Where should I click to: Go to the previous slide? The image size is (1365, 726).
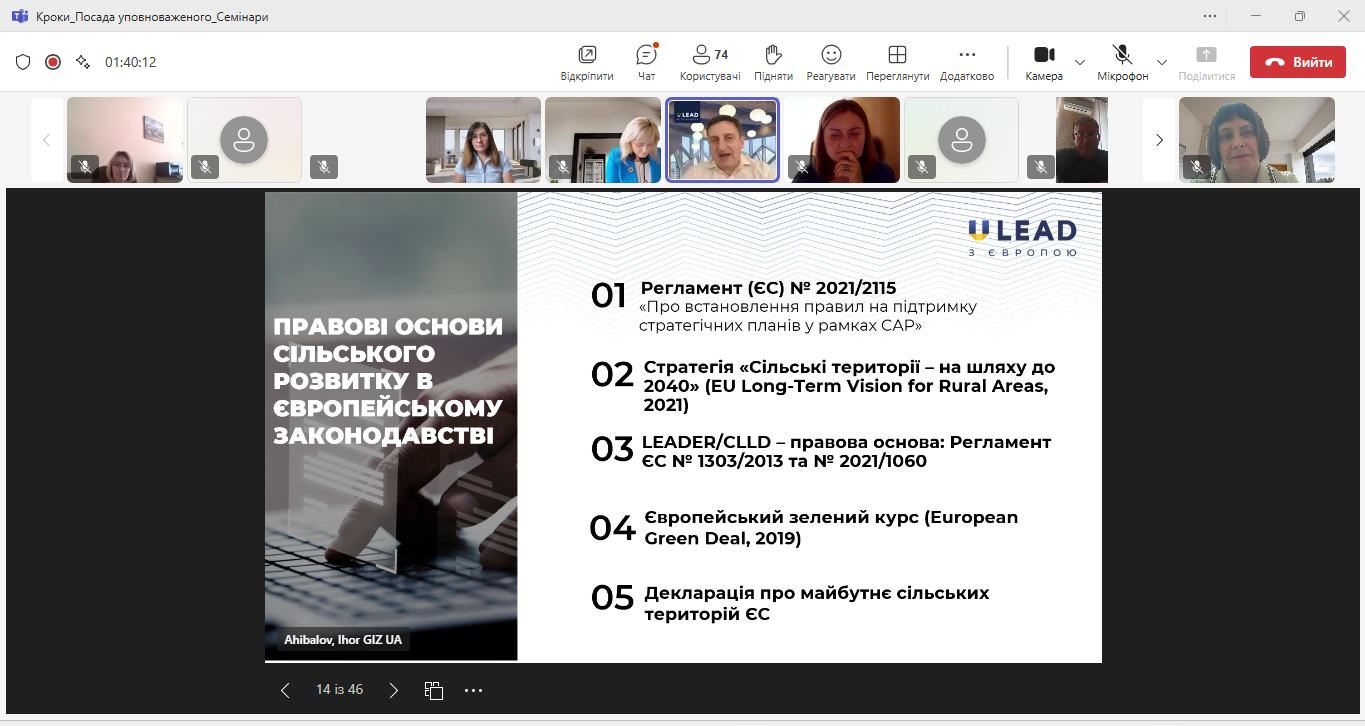point(285,690)
